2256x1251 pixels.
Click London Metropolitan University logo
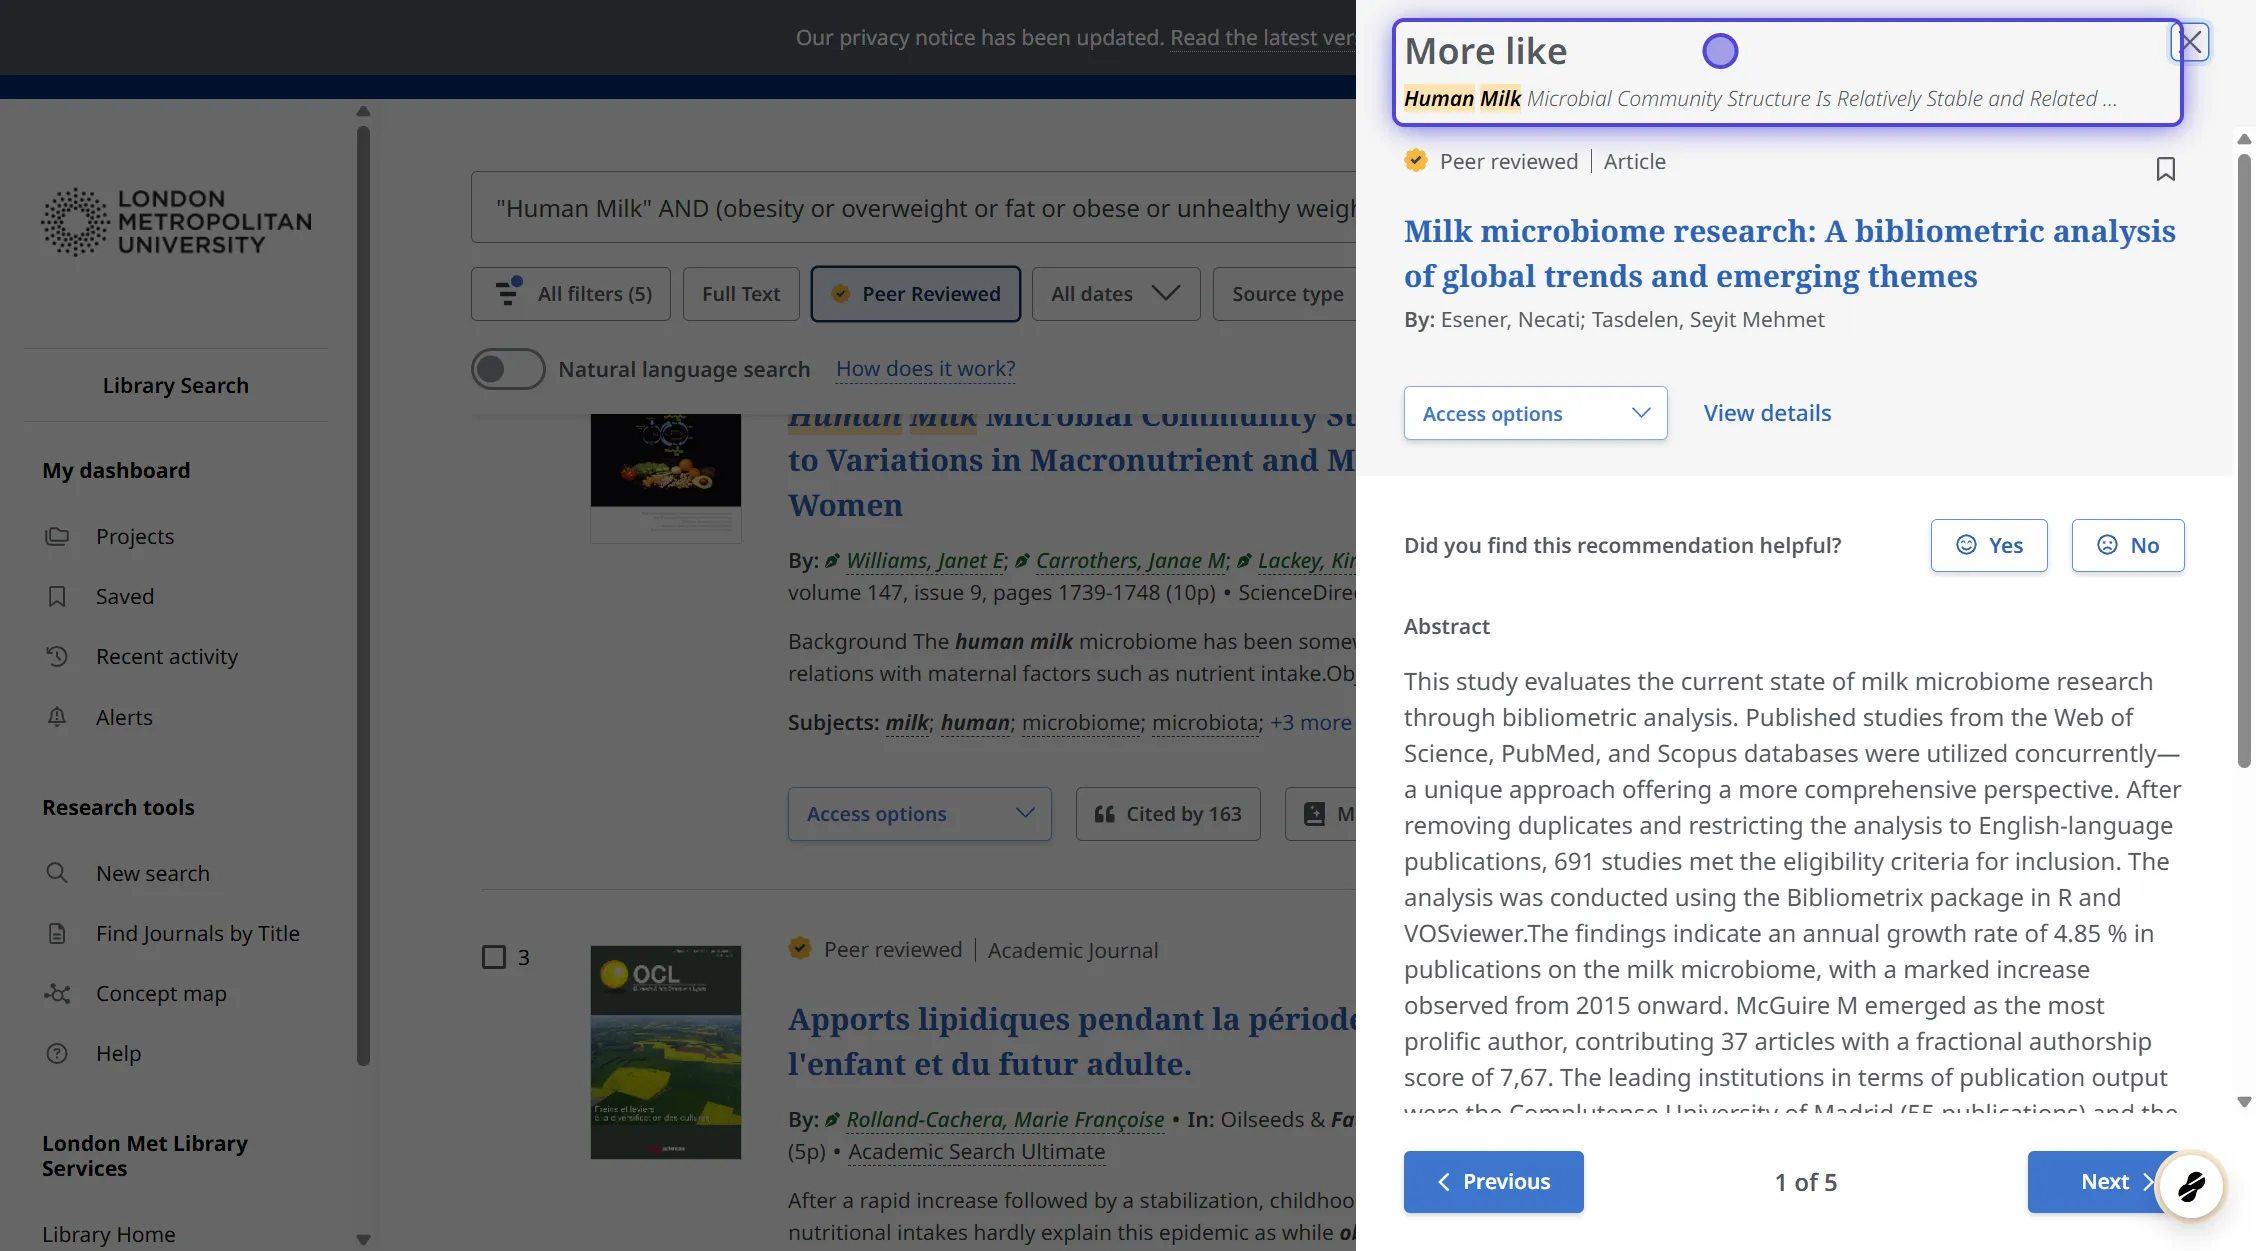[x=176, y=221]
